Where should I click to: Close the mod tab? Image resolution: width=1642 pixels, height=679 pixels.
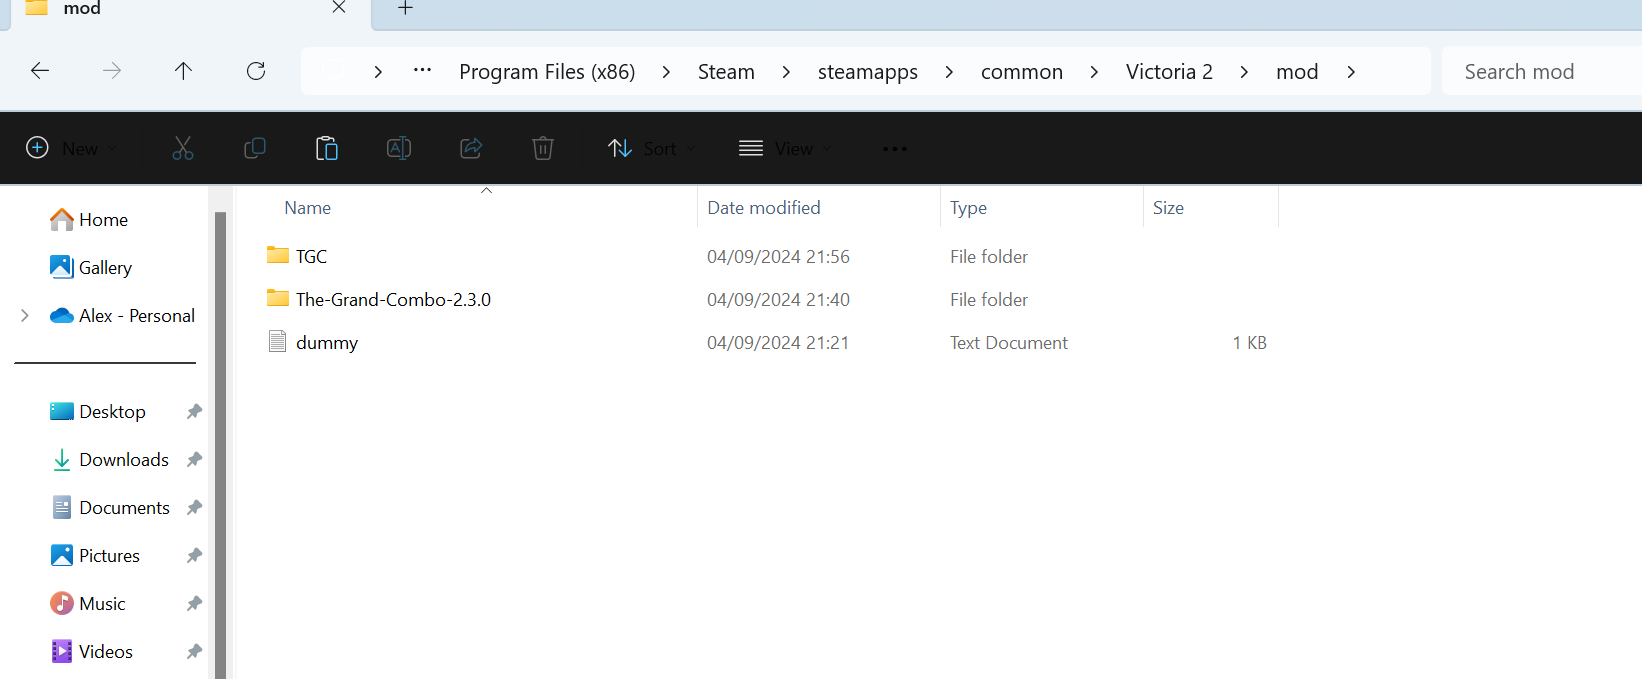pos(339,8)
